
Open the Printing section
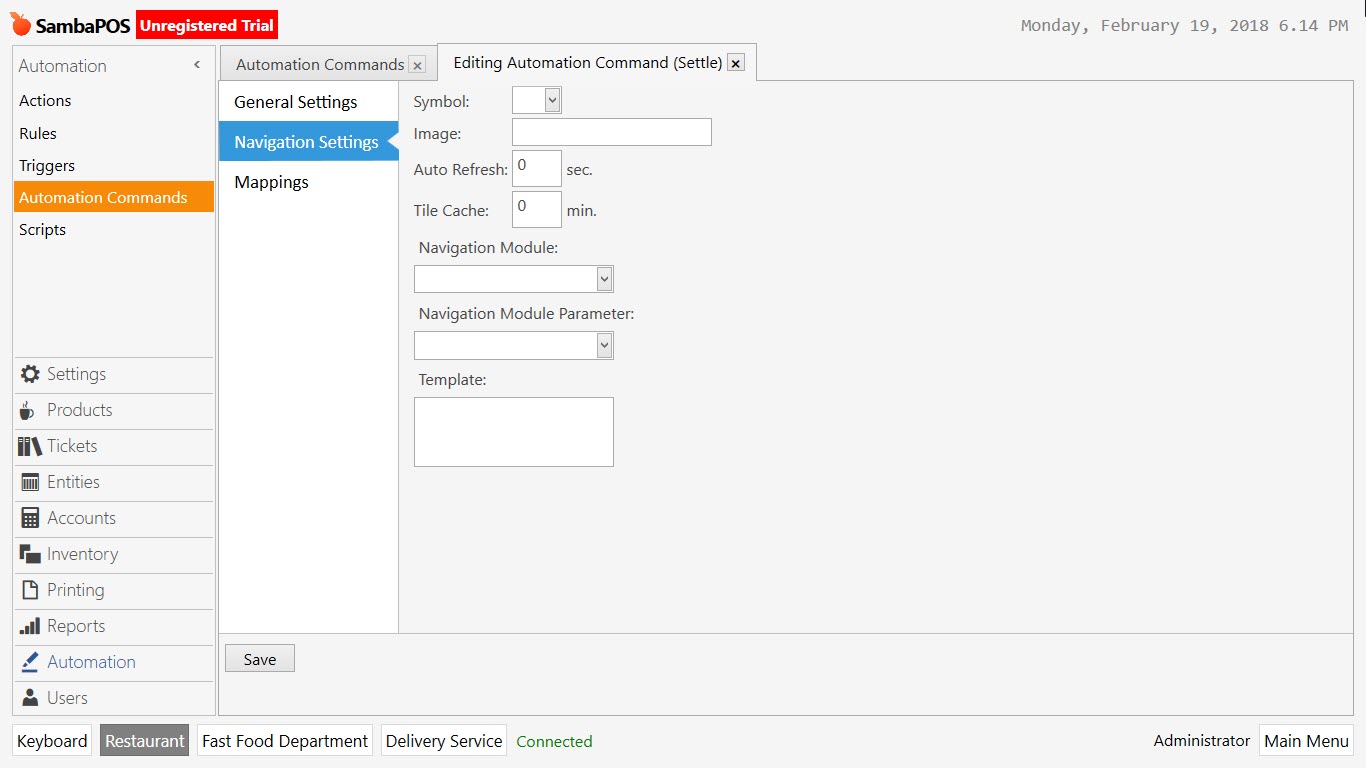(73, 590)
